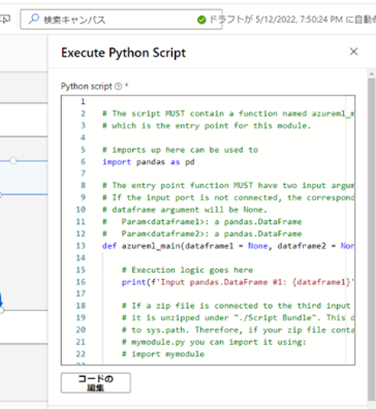The image size is (376, 409).
Task: Click the line 12 comment 'Param<dataframe2>'
Action: coord(202,234)
